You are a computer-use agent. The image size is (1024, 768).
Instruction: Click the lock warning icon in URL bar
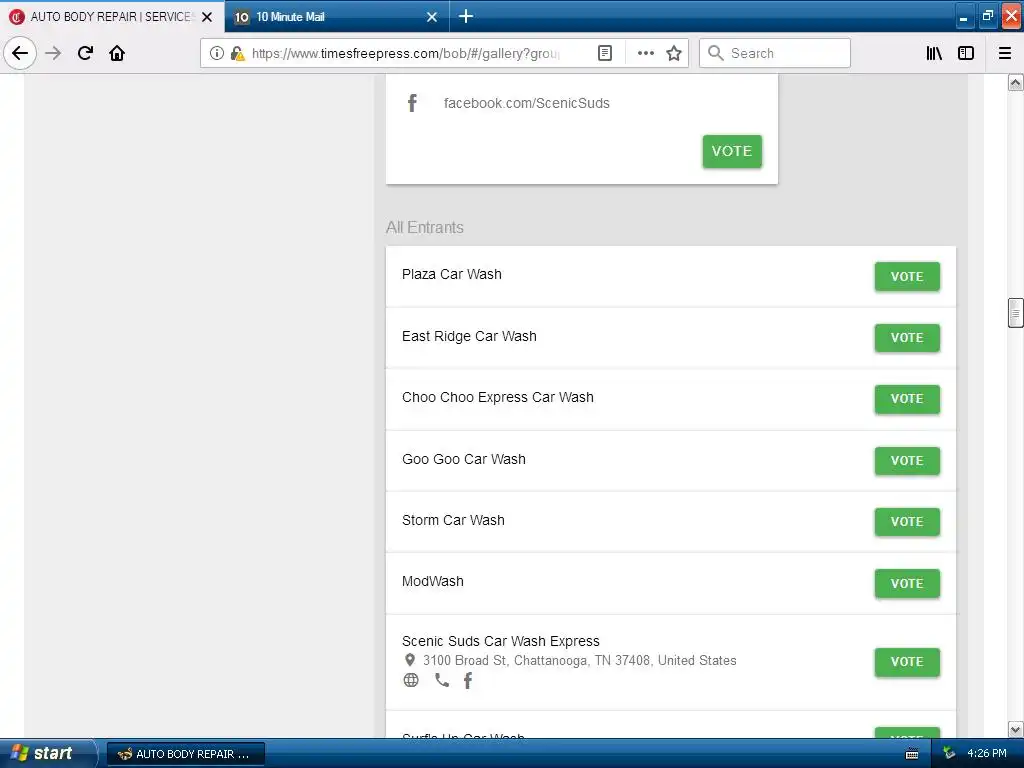click(237, 53)
